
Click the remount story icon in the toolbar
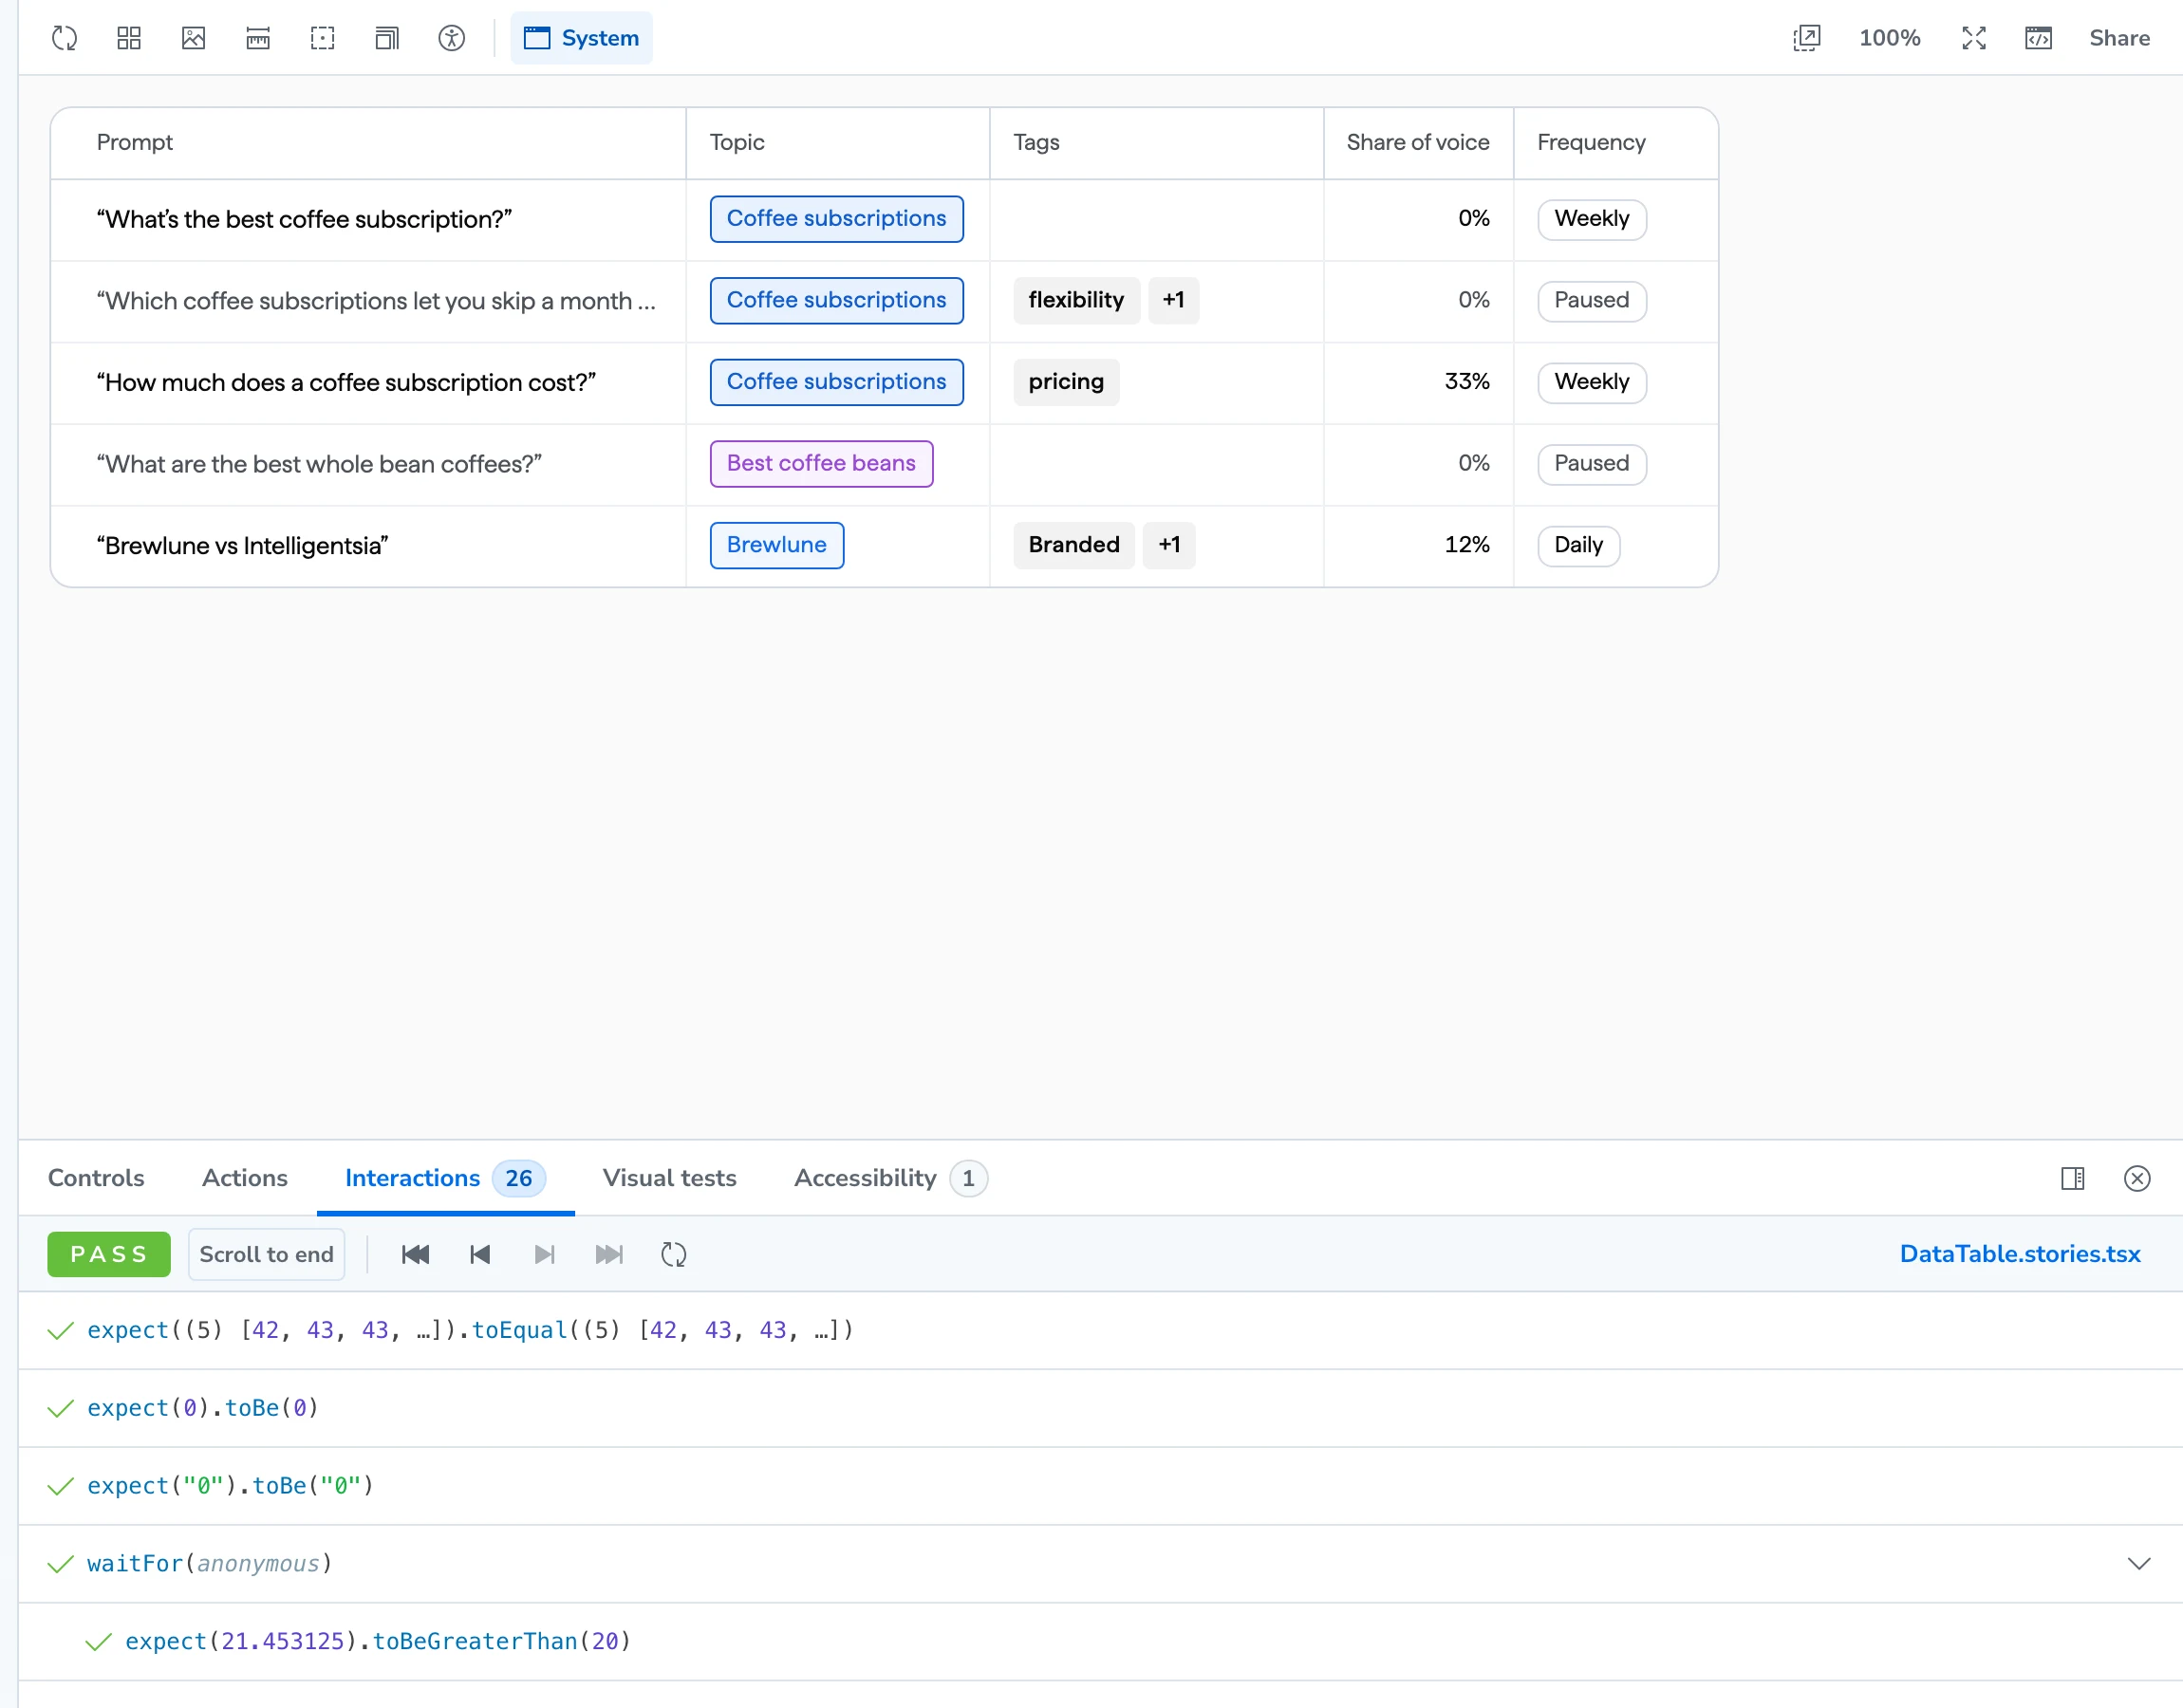(x=64, y=38)
